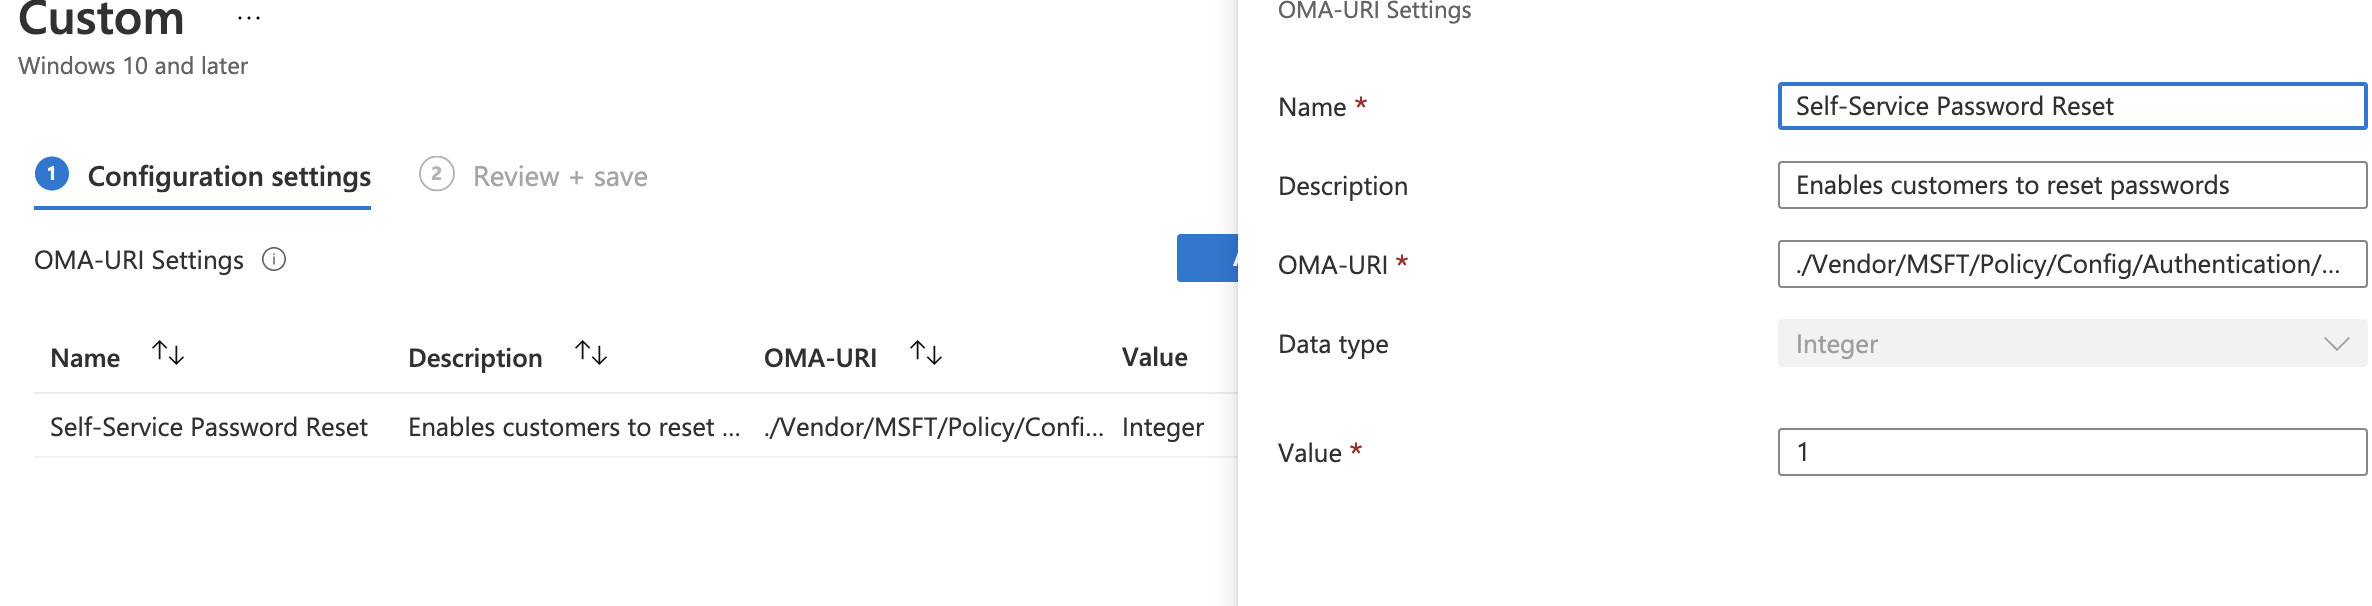2372x606 pixels.
Task: Click the Name field with Self-Service Password Reset
Action: pos(2070,106)
